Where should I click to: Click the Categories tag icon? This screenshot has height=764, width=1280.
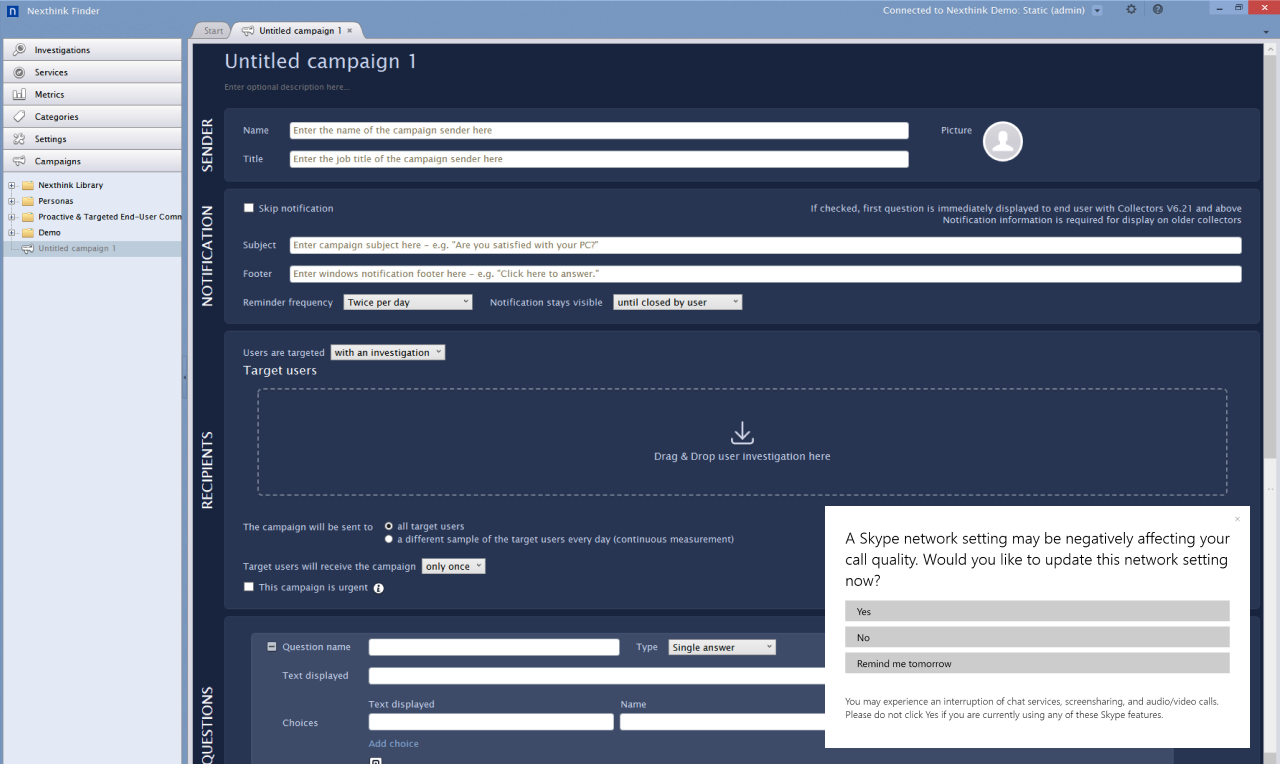[19, 117]
